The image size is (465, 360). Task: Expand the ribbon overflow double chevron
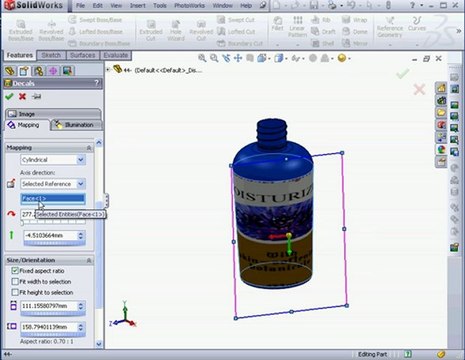459,31
